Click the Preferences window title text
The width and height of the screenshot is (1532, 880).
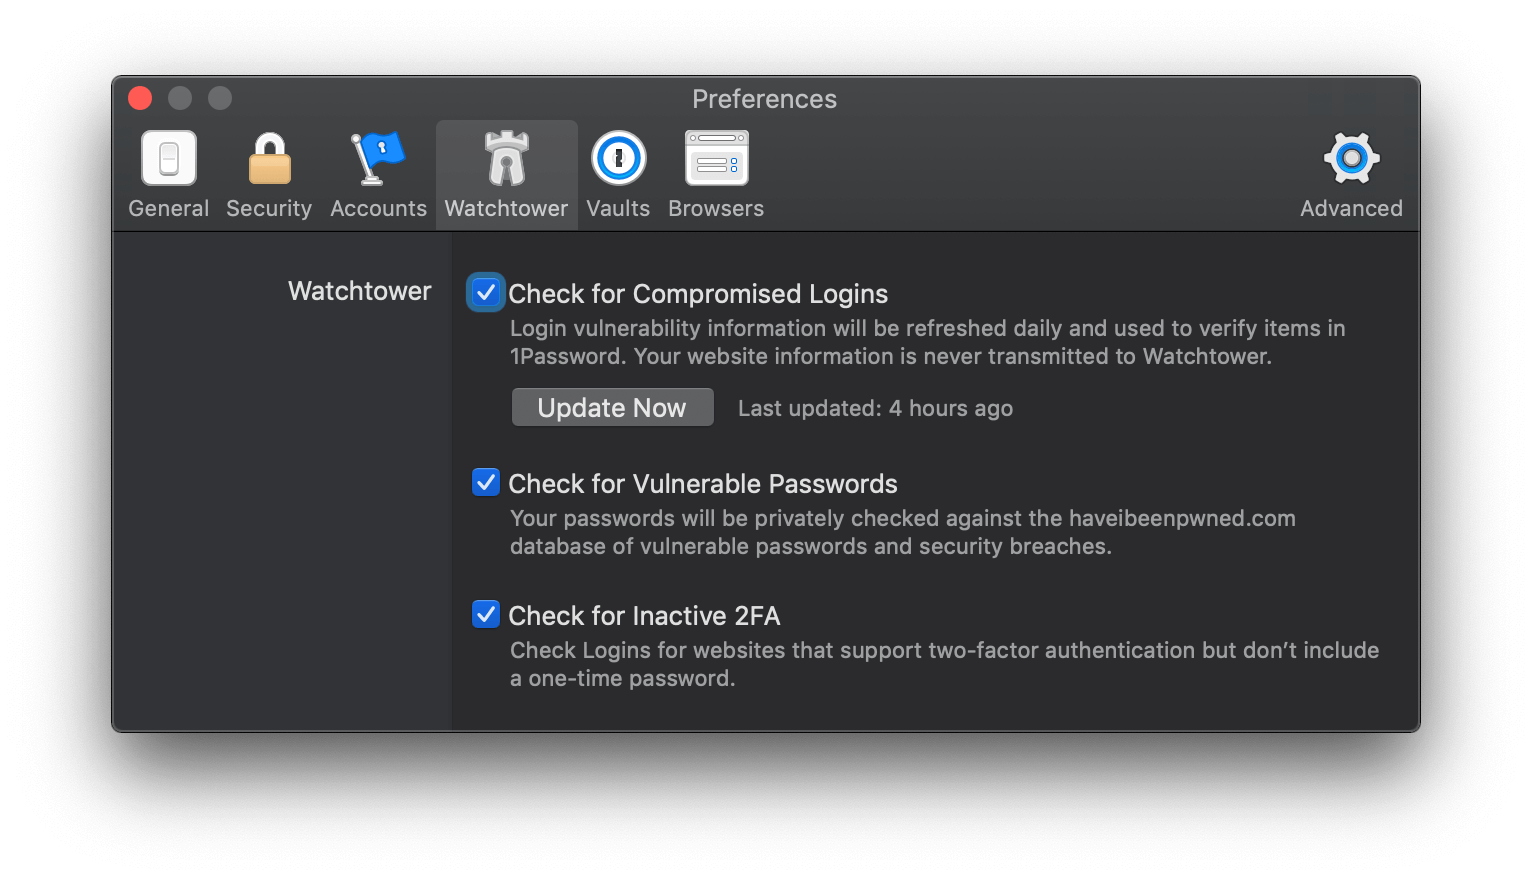764,99
